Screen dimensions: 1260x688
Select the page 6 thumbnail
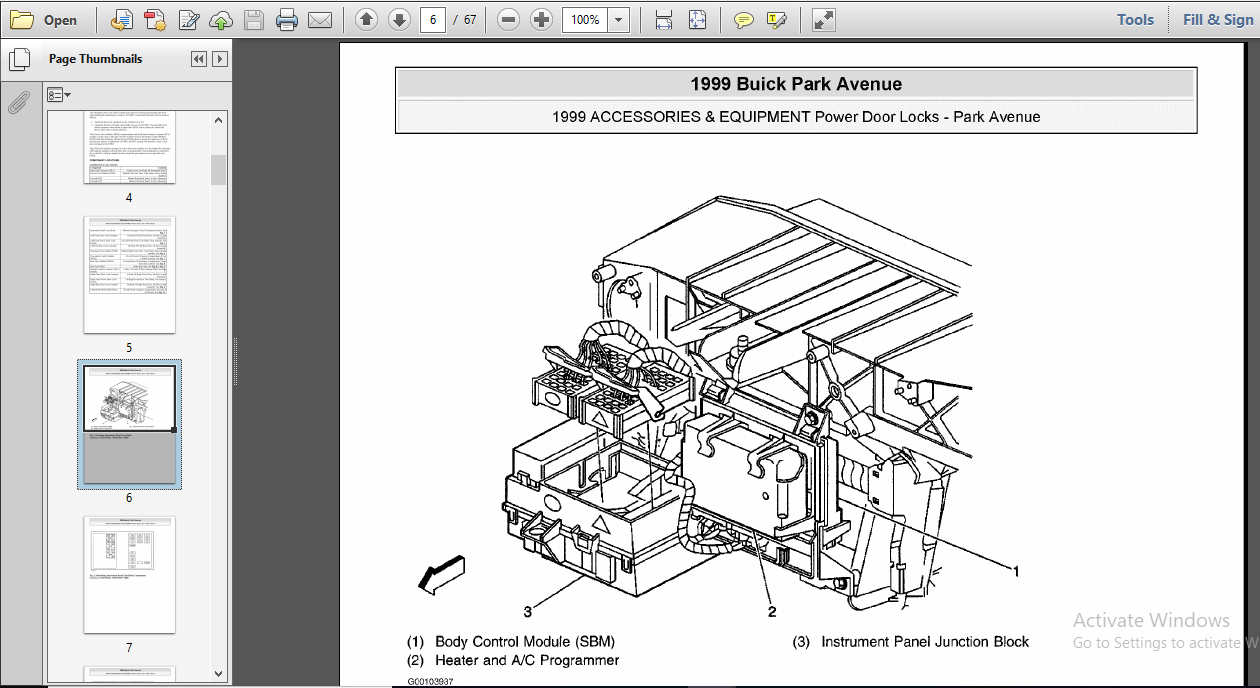(129, 424)
